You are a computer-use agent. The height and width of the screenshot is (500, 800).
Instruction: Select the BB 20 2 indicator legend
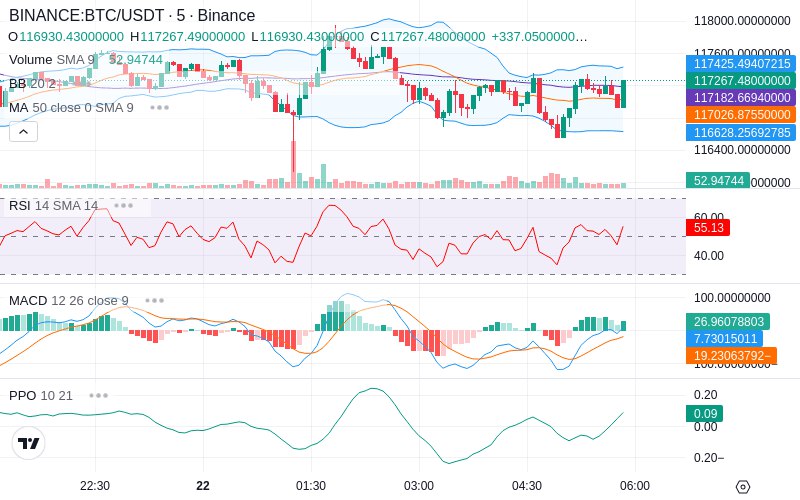point(32,84)
